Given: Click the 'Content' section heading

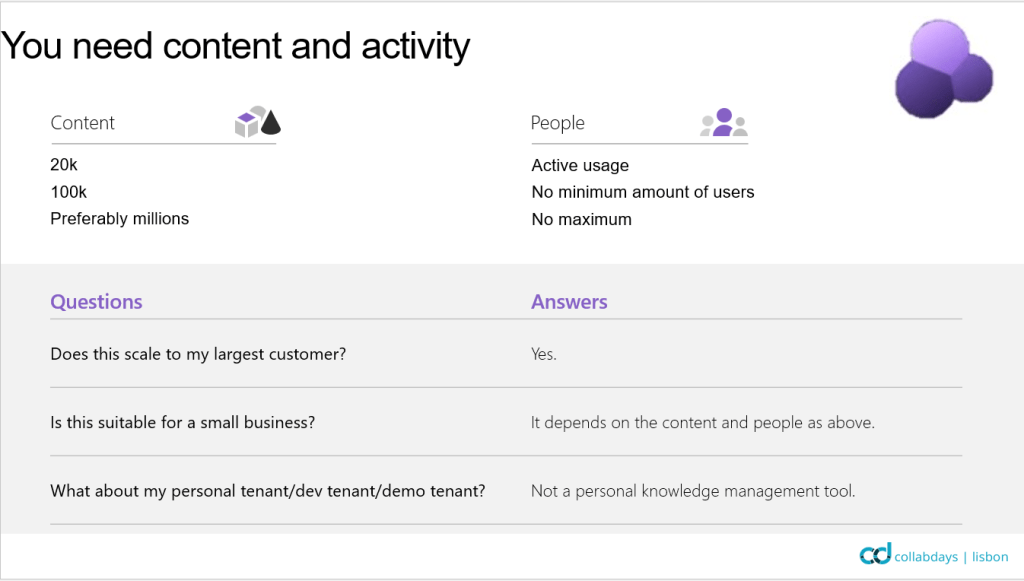Looking at the screenshot, I should click(x=83, y=123).
